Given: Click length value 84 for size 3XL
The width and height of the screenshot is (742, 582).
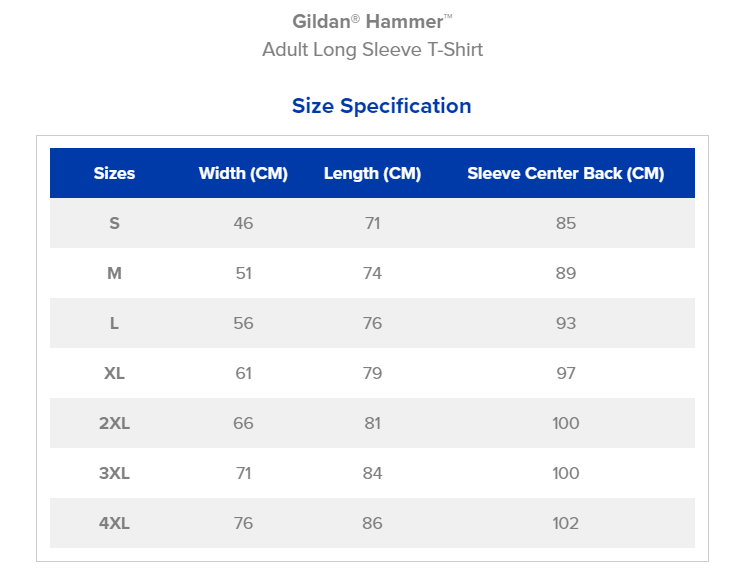Looking at the screenshot, I should [372, 474].
